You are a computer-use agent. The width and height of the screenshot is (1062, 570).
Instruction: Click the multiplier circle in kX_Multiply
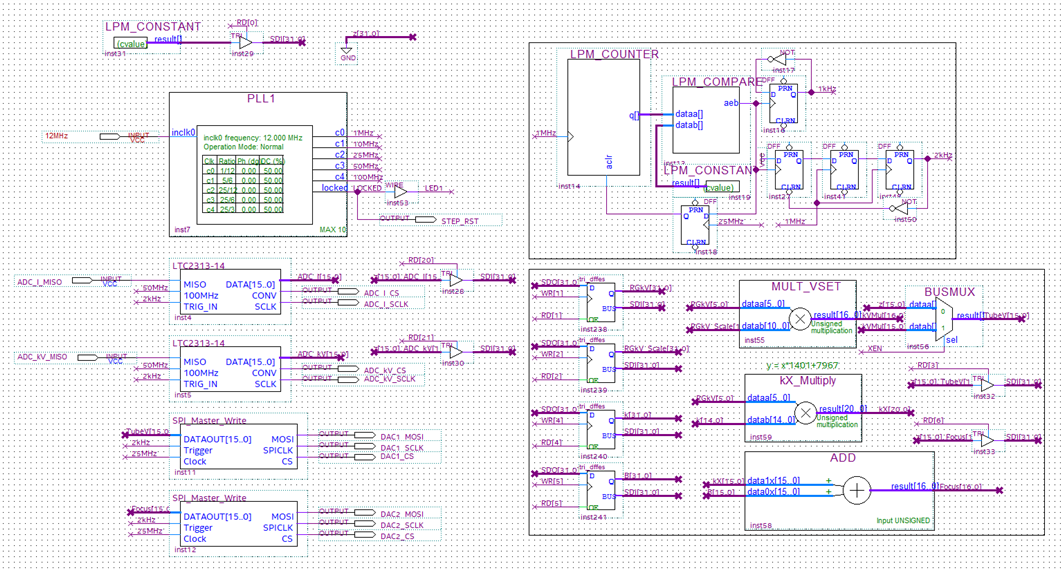coord(805,413)
